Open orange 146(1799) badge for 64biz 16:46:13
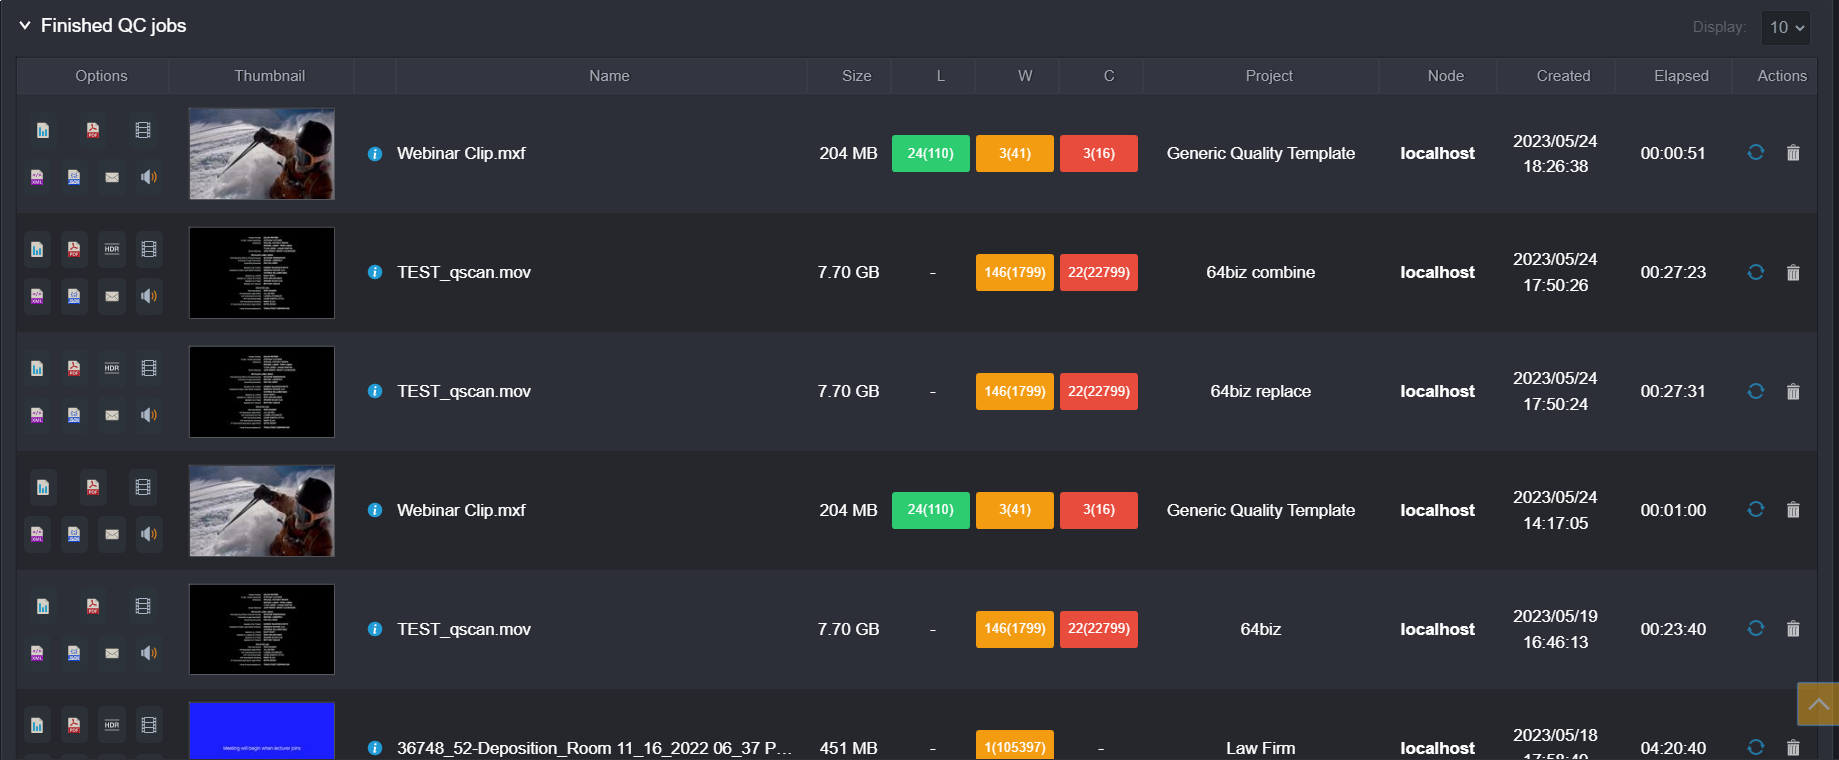Viewport: 1839px width, 760px height. pyautogui.click(x=1015, y=629)
